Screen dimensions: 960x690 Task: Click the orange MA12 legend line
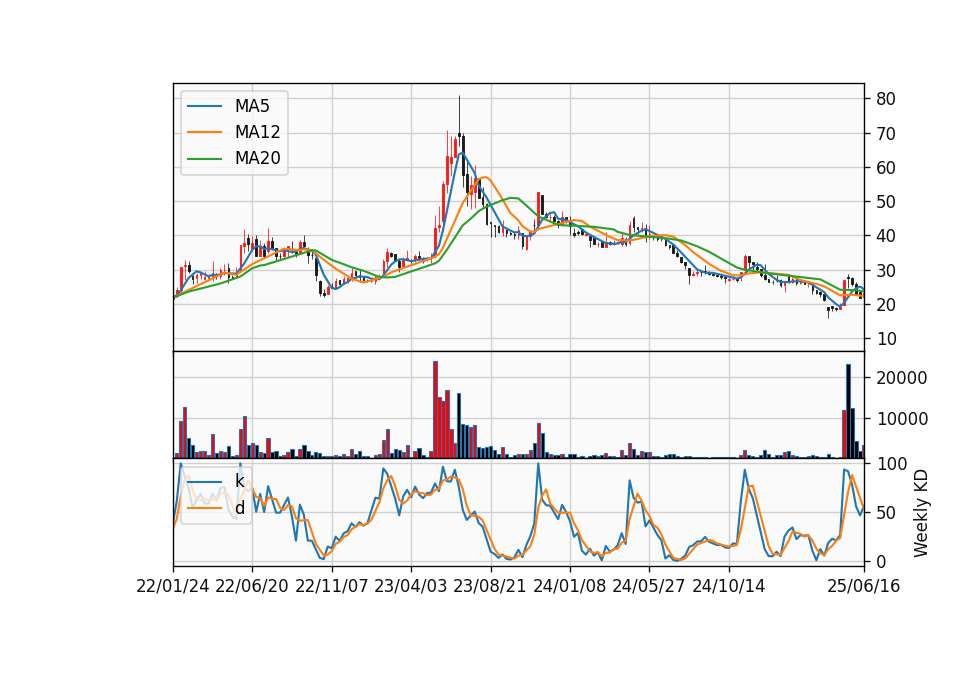[x=204, y=132]
